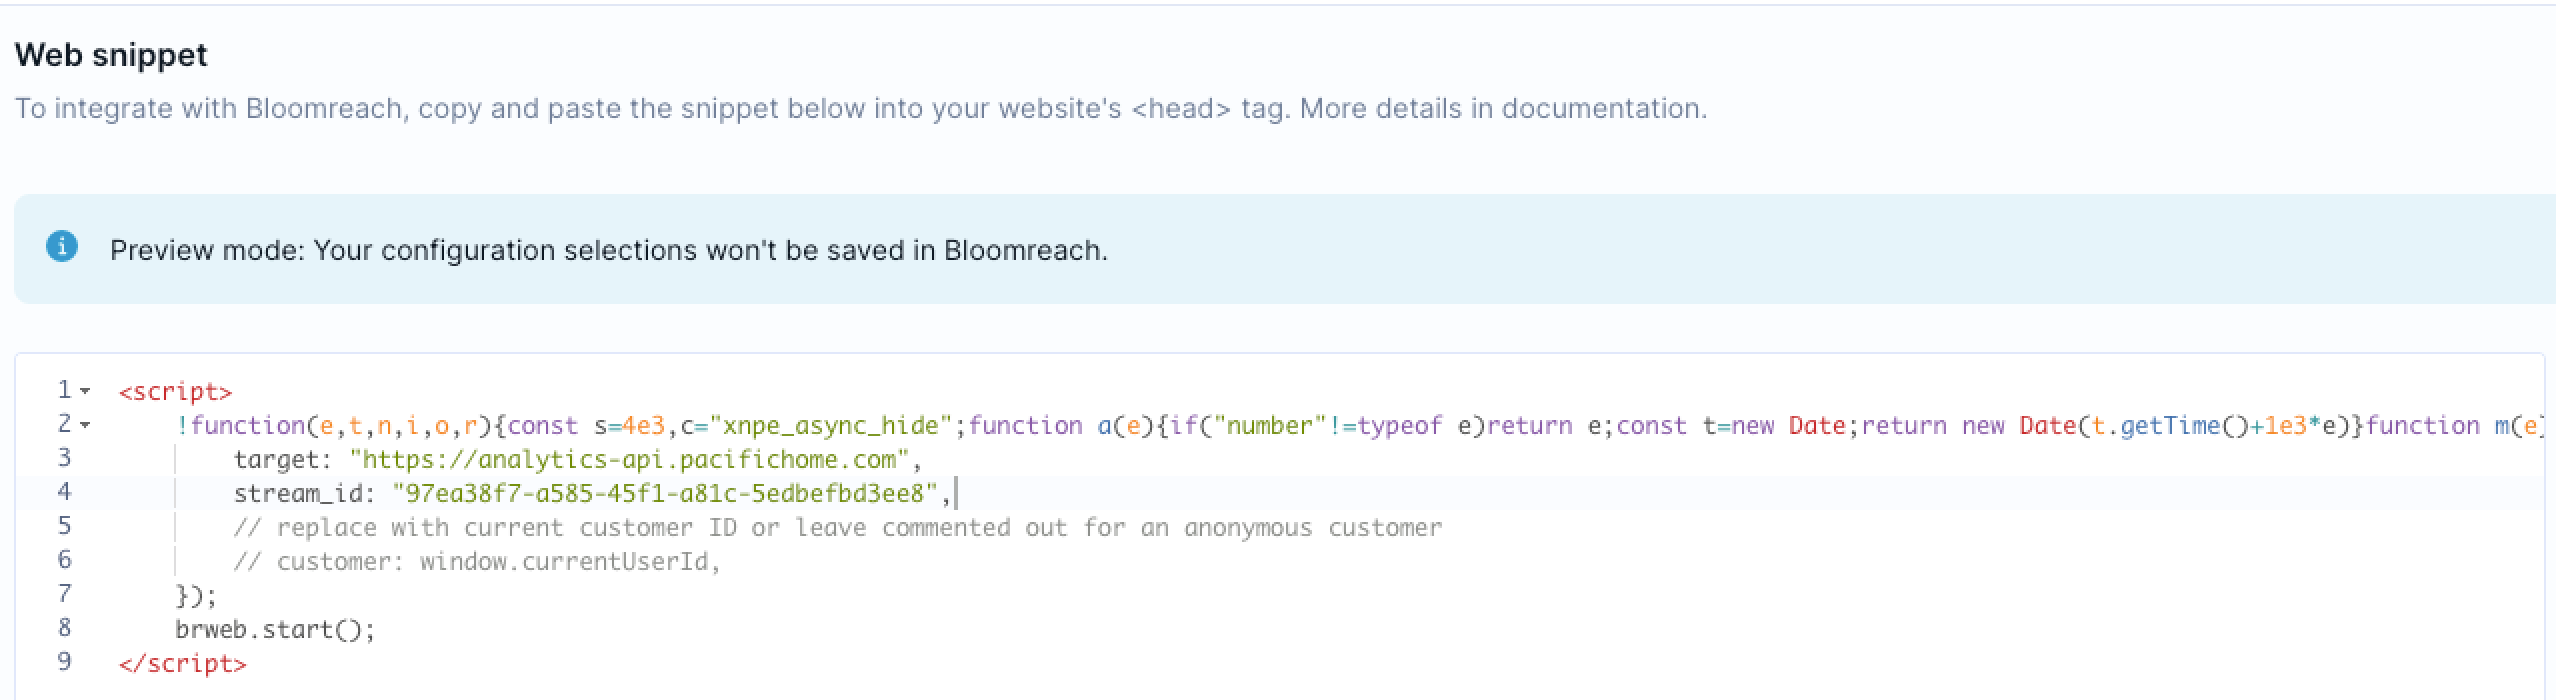
Task: Open the "More details in documentation" text
Action: point(1503,108)
